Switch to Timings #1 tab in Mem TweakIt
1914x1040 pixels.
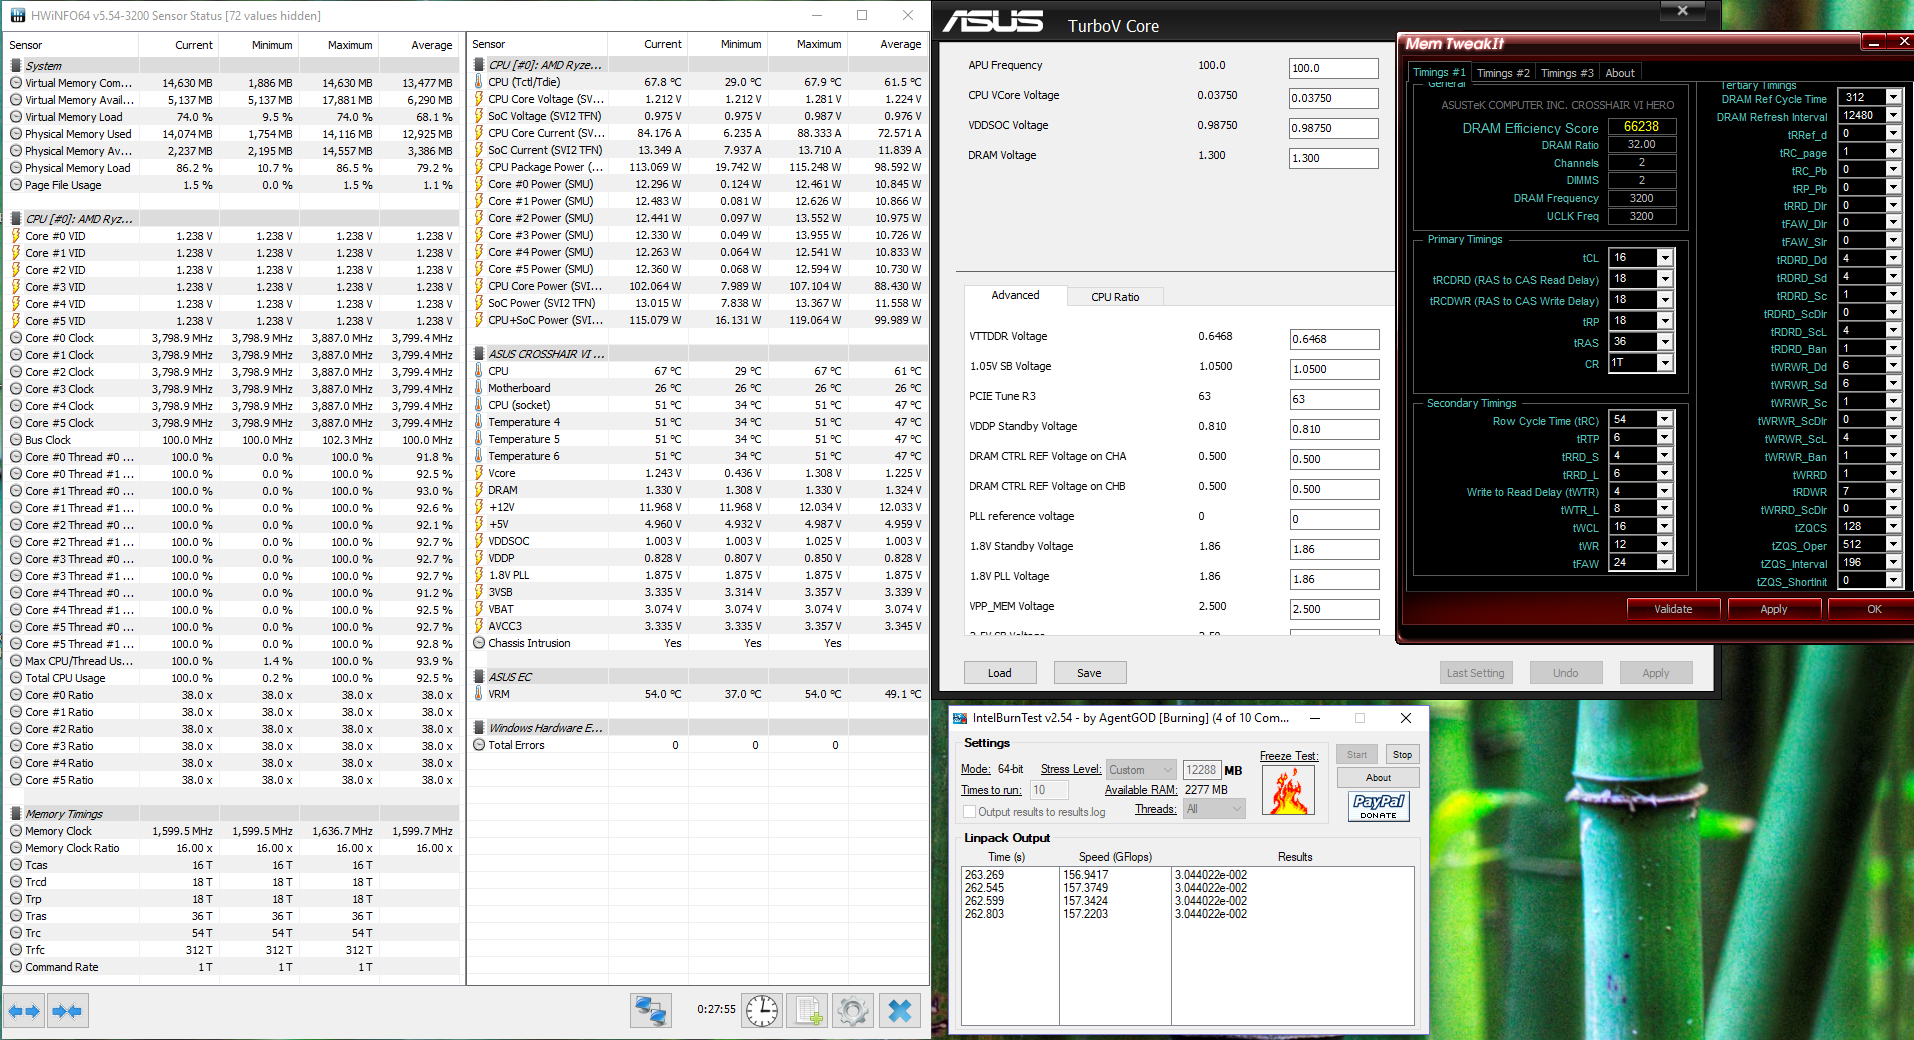coord(1438,72)
